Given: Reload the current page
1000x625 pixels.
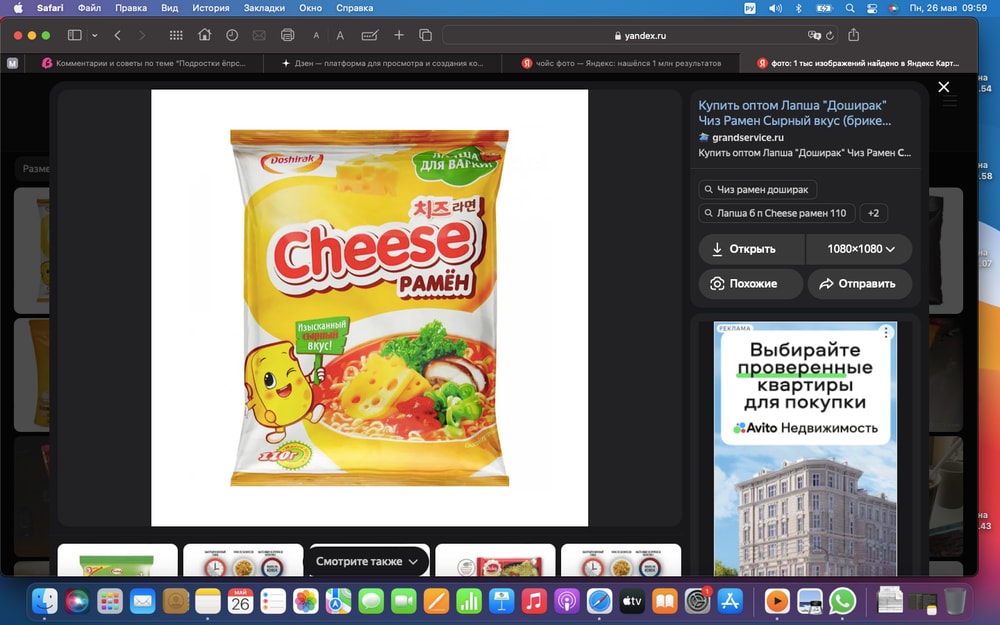Looking at the screenshot, I should coord(830,36).
